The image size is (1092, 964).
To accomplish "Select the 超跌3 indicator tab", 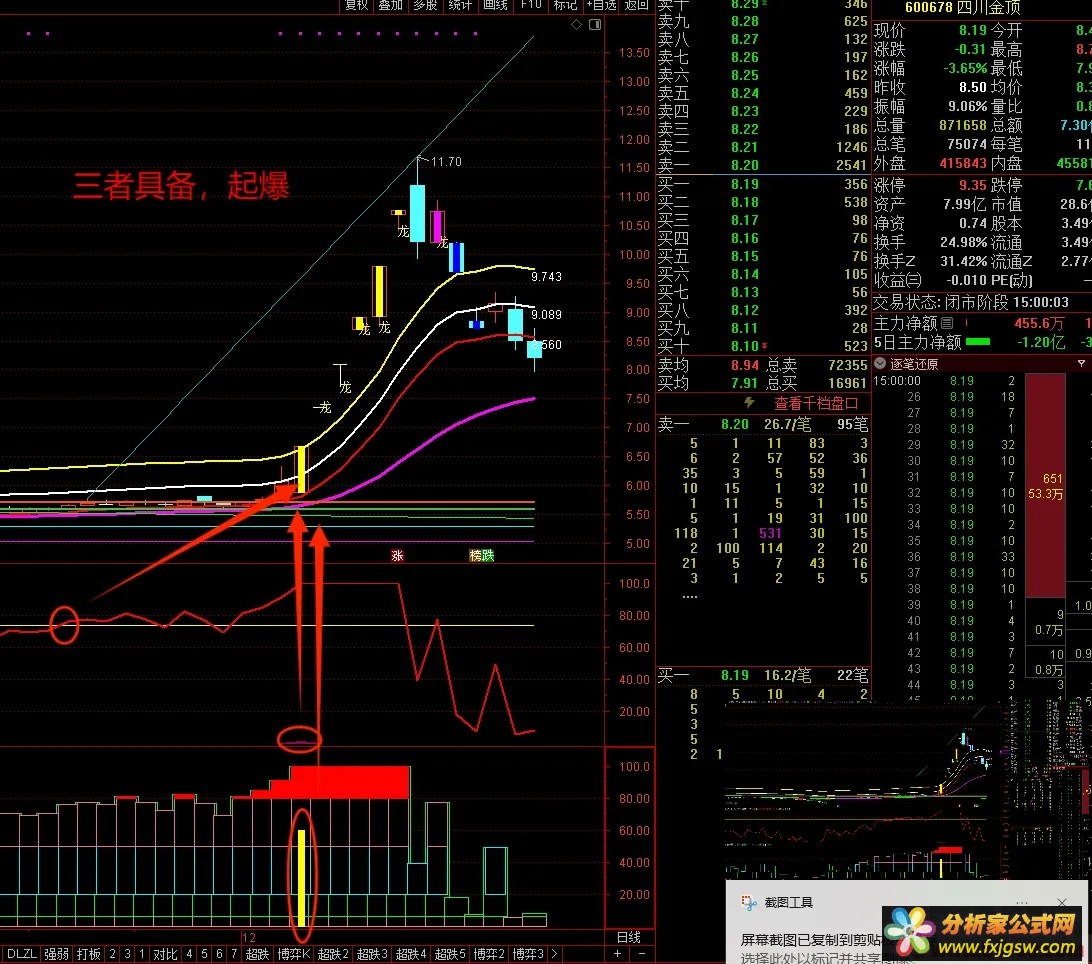I will [x=372, y=954].
